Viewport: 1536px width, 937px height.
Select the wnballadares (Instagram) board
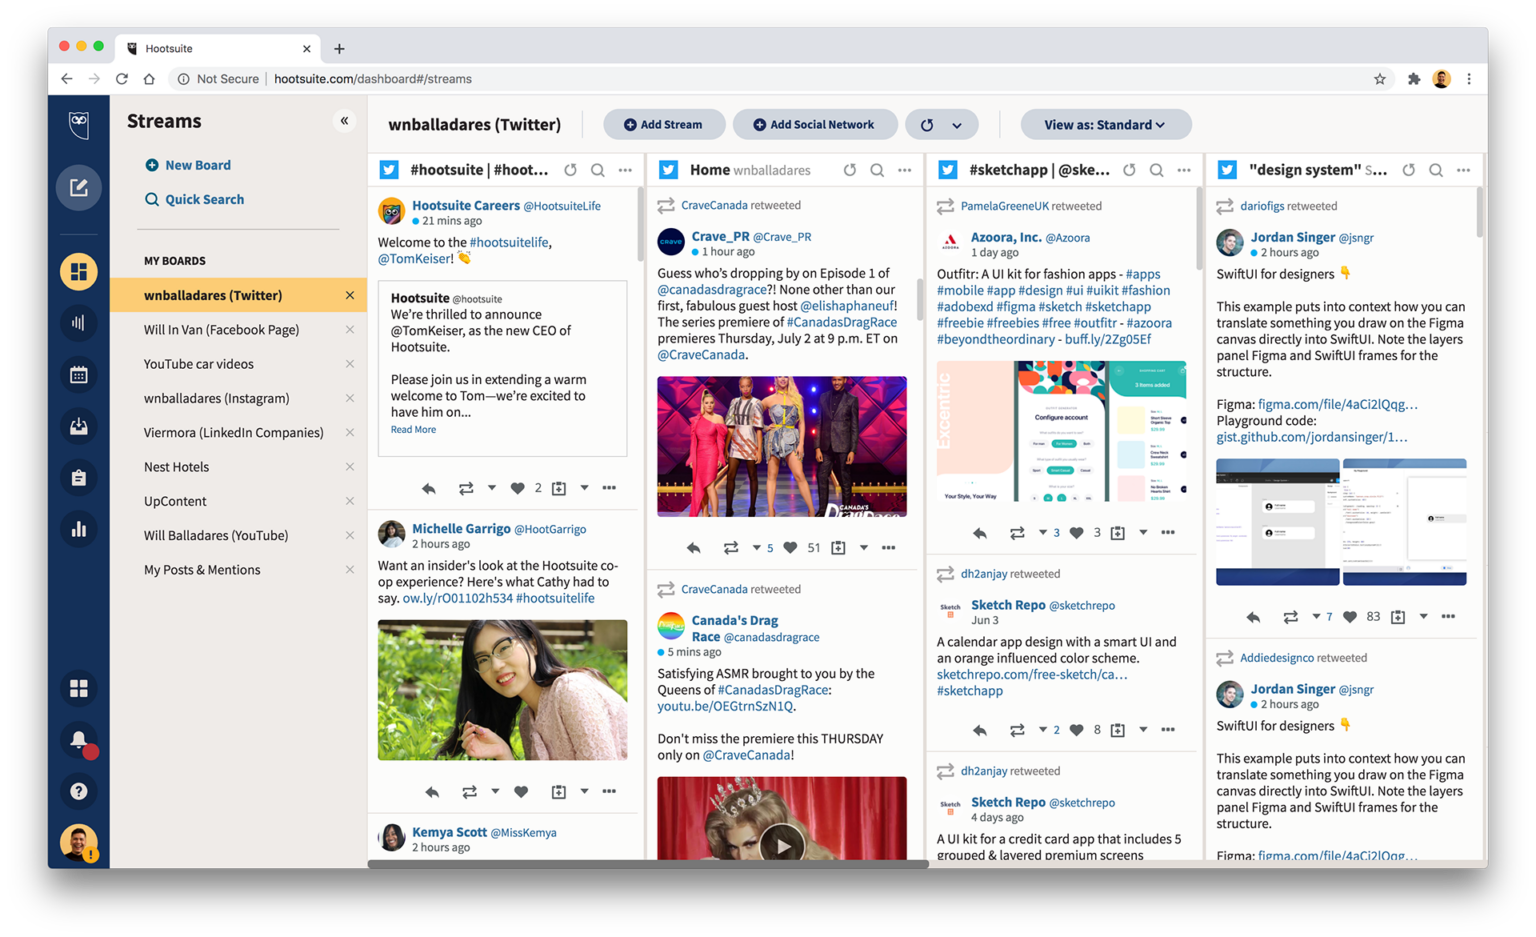[216, 398]
